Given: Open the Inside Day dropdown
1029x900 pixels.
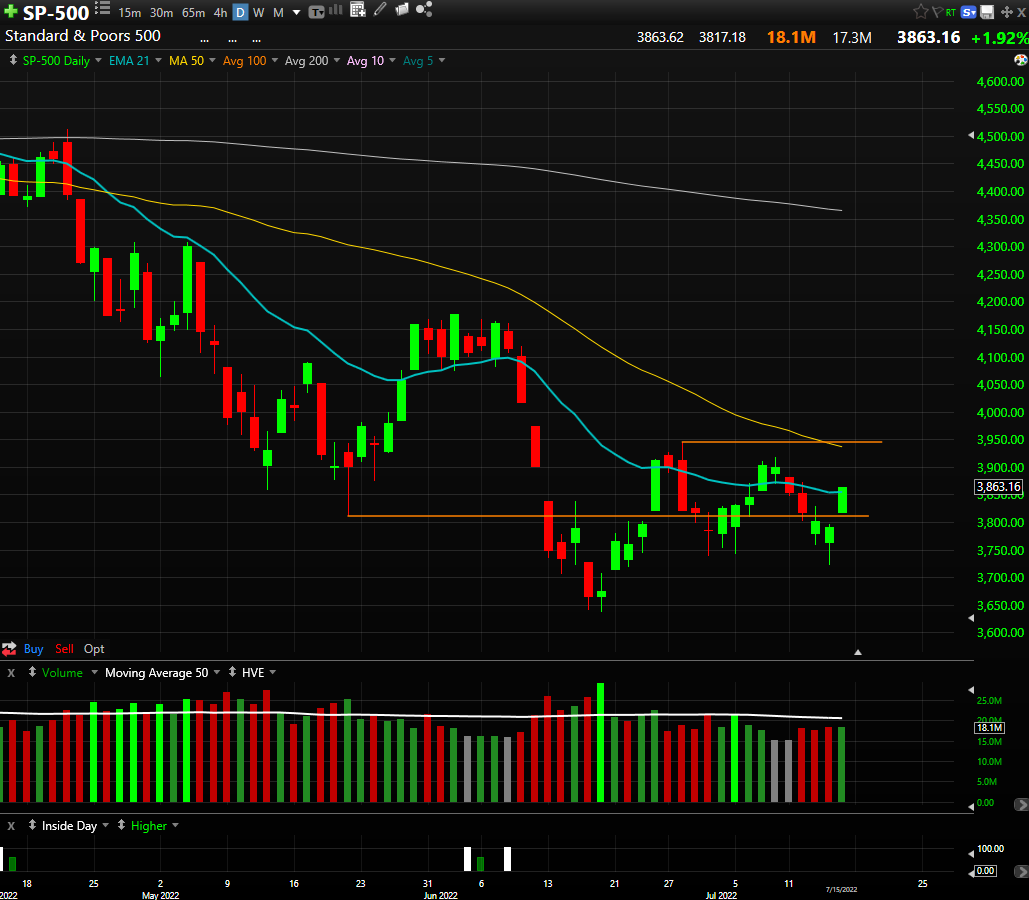Looking at the screenshot, I should click(x=105, y=825).
